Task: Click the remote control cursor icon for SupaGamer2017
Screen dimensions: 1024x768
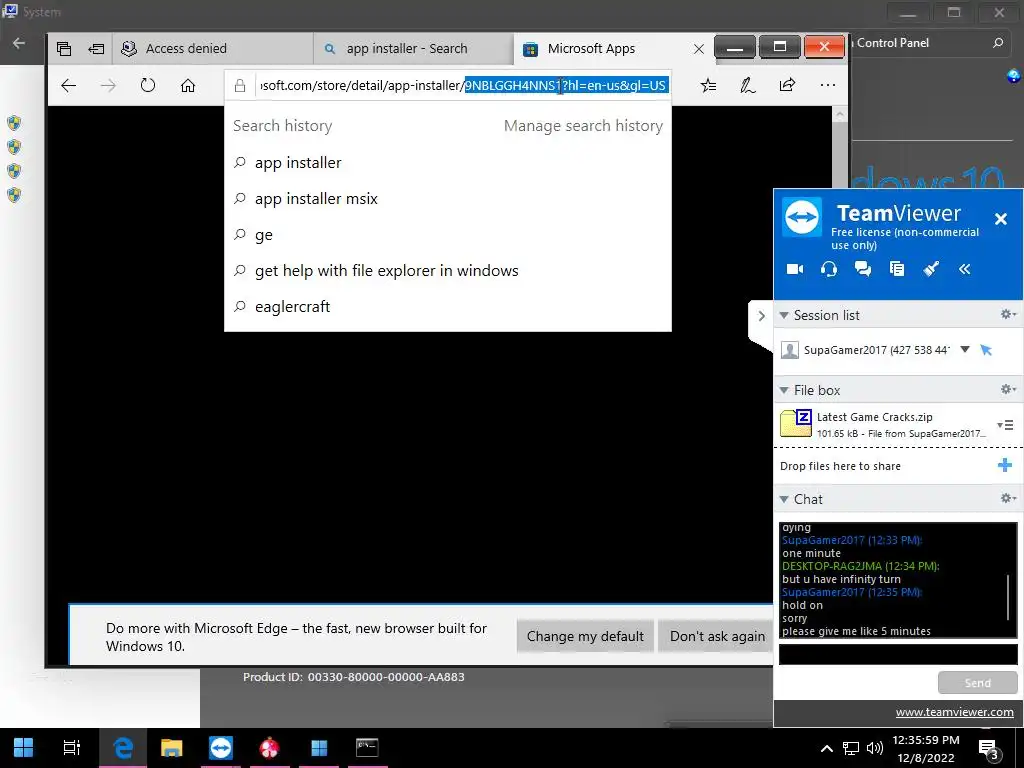Action: (x=986, y=350)
